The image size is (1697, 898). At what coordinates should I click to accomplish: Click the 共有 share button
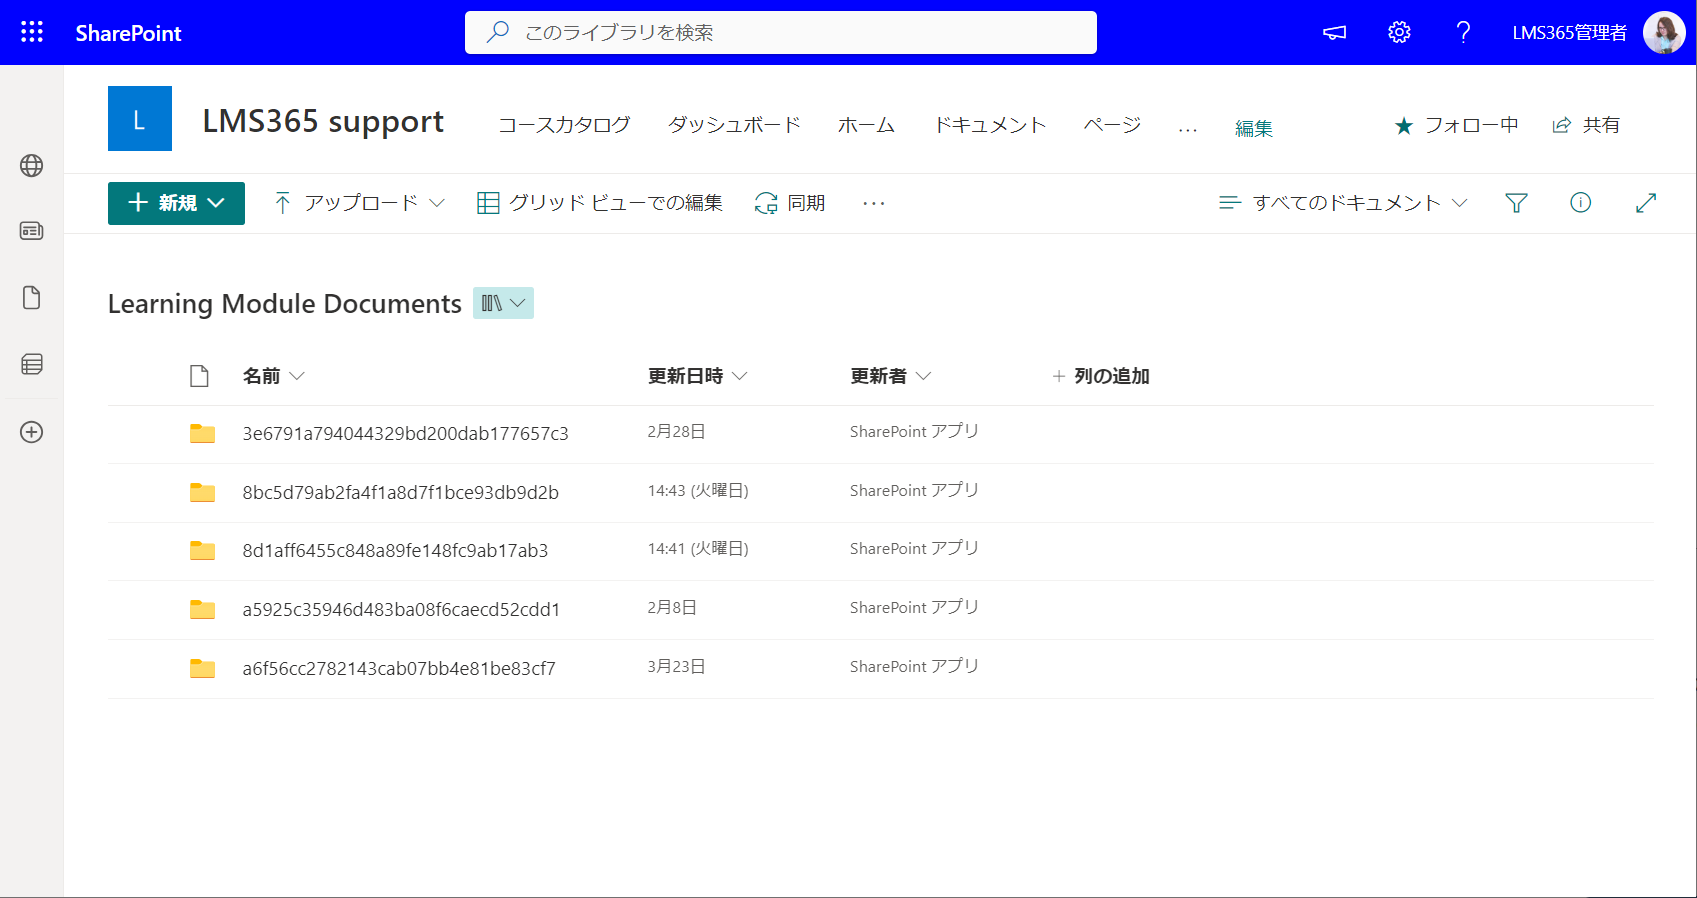[1586, 125]
